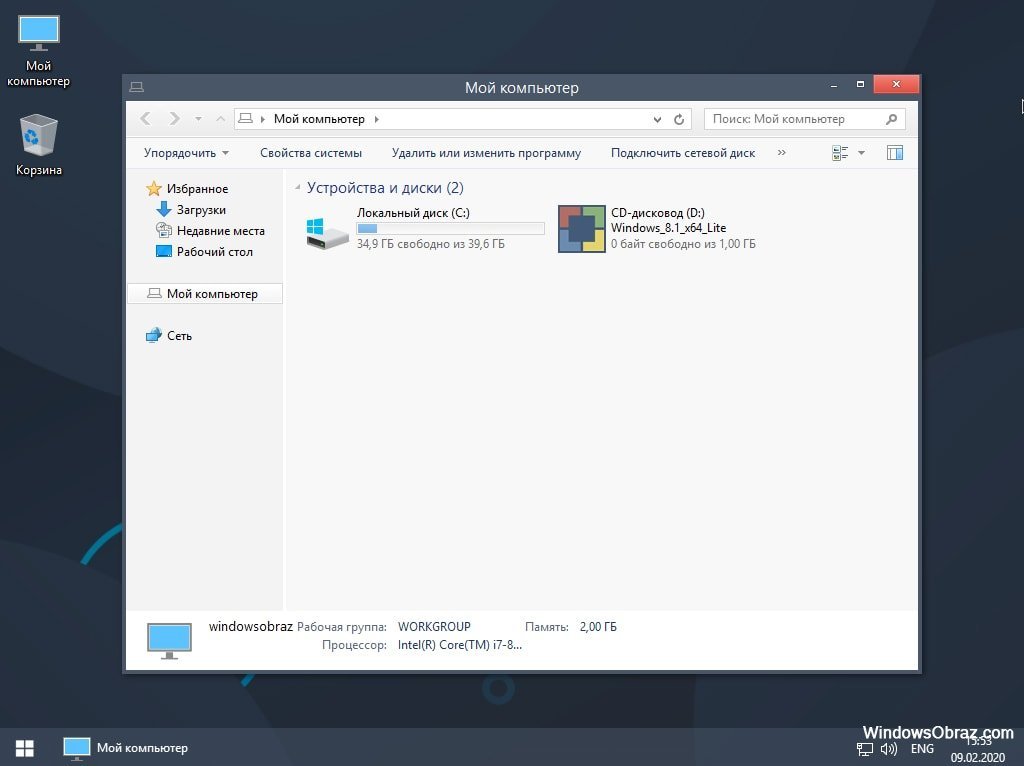Click the monitor icon in details pane
The image size is (1024, 766).
pyautogui.click(x=169, y=641)
